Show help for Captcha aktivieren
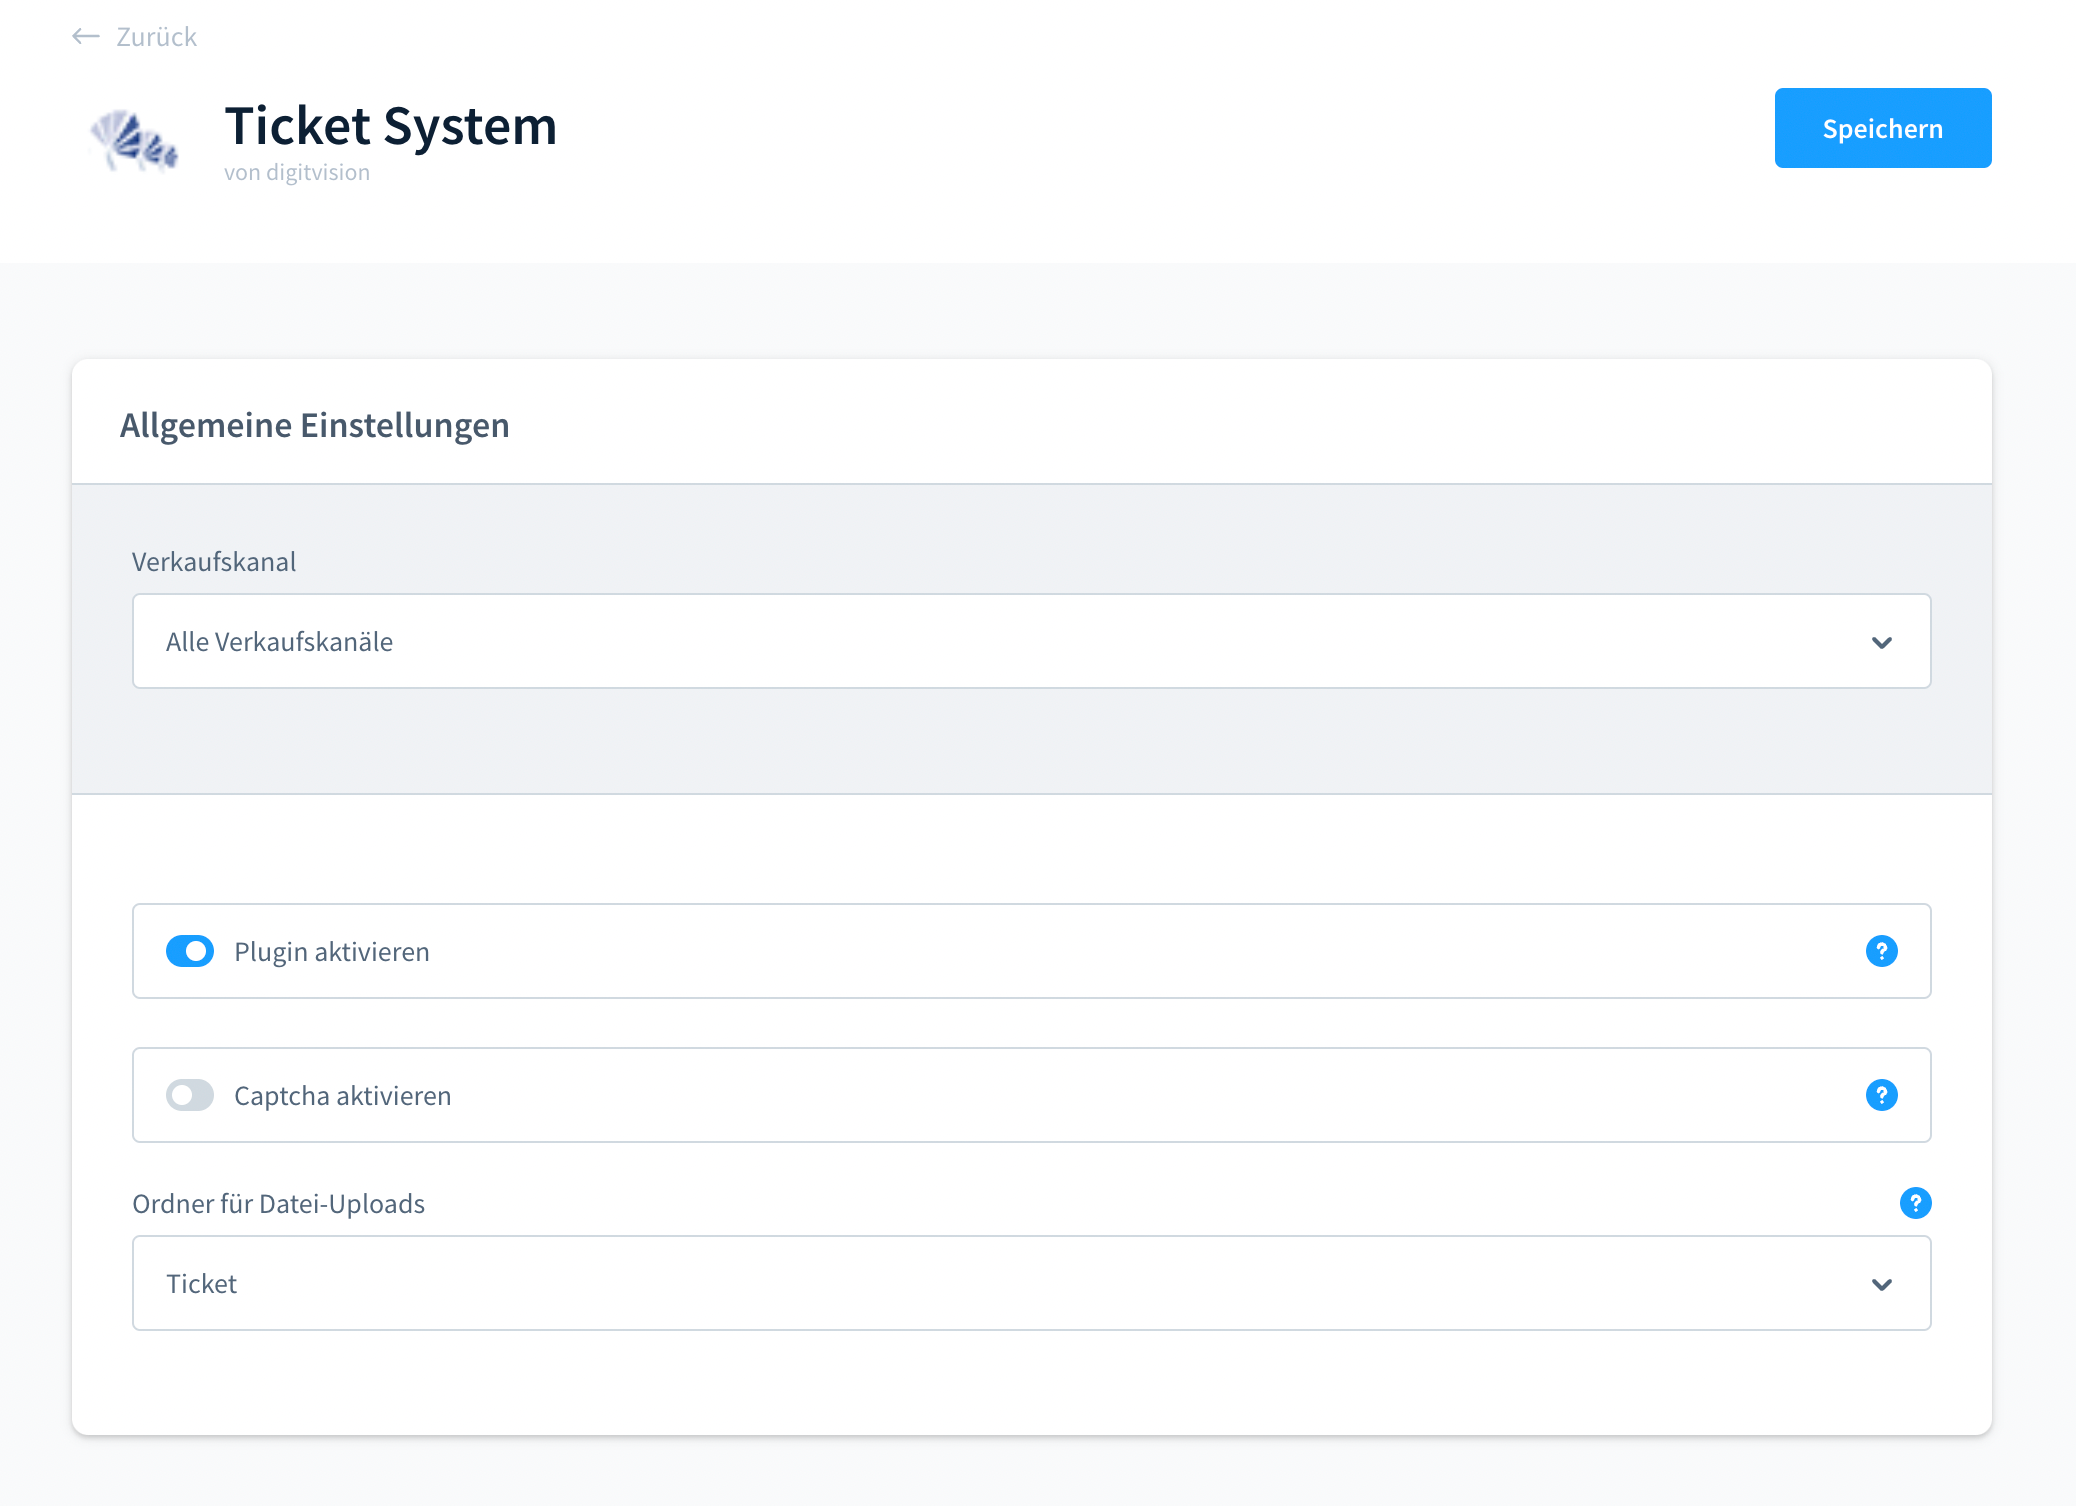2076x1506 pixels. pyautogui.click(x=1881, y=1095)
